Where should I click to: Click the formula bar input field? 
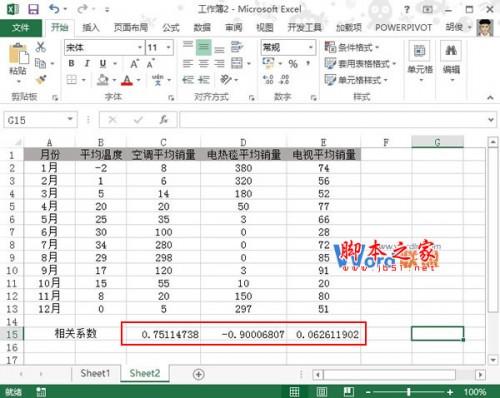pyautogui.click(x=333, y=120)
